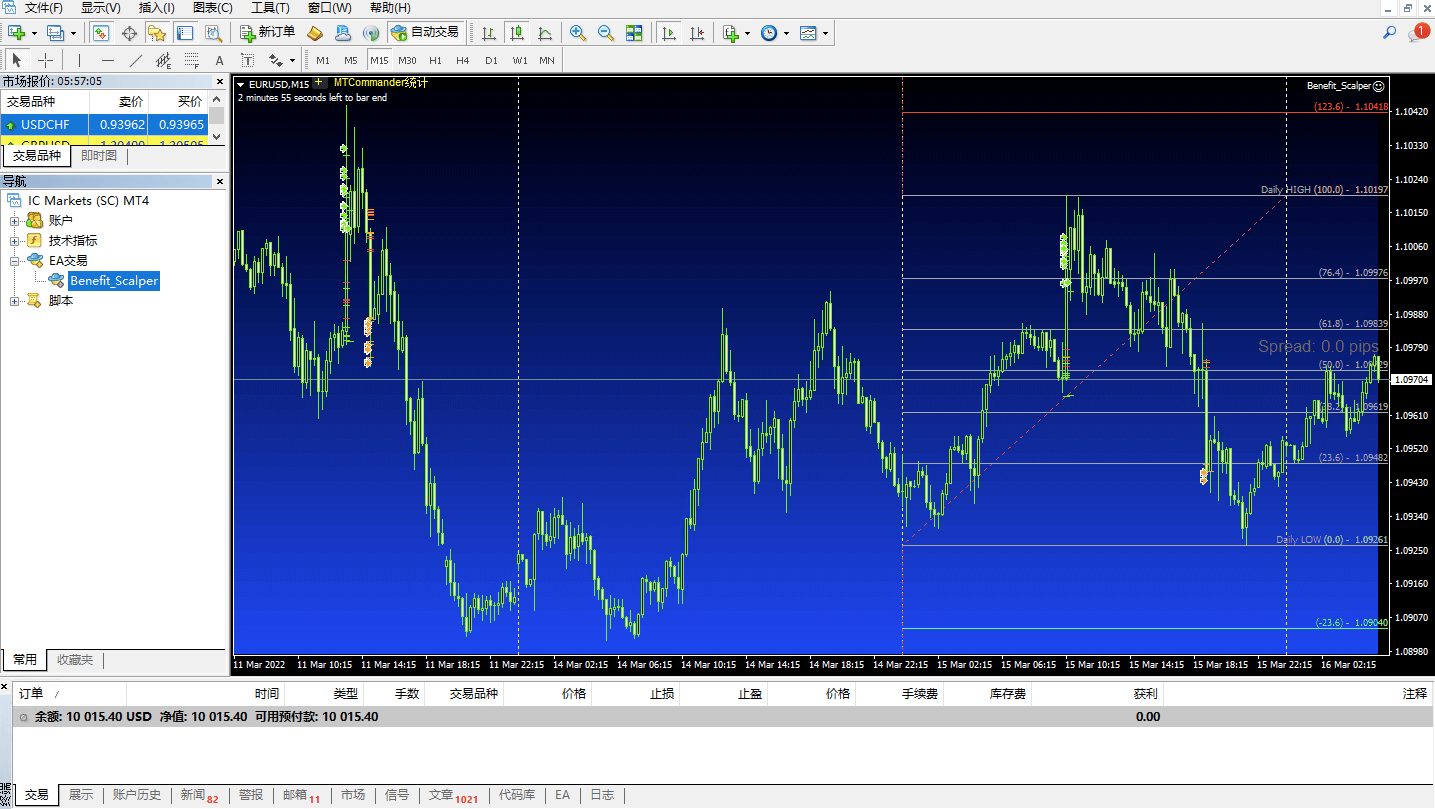Switch chart to bar chart style

[487, 32]
